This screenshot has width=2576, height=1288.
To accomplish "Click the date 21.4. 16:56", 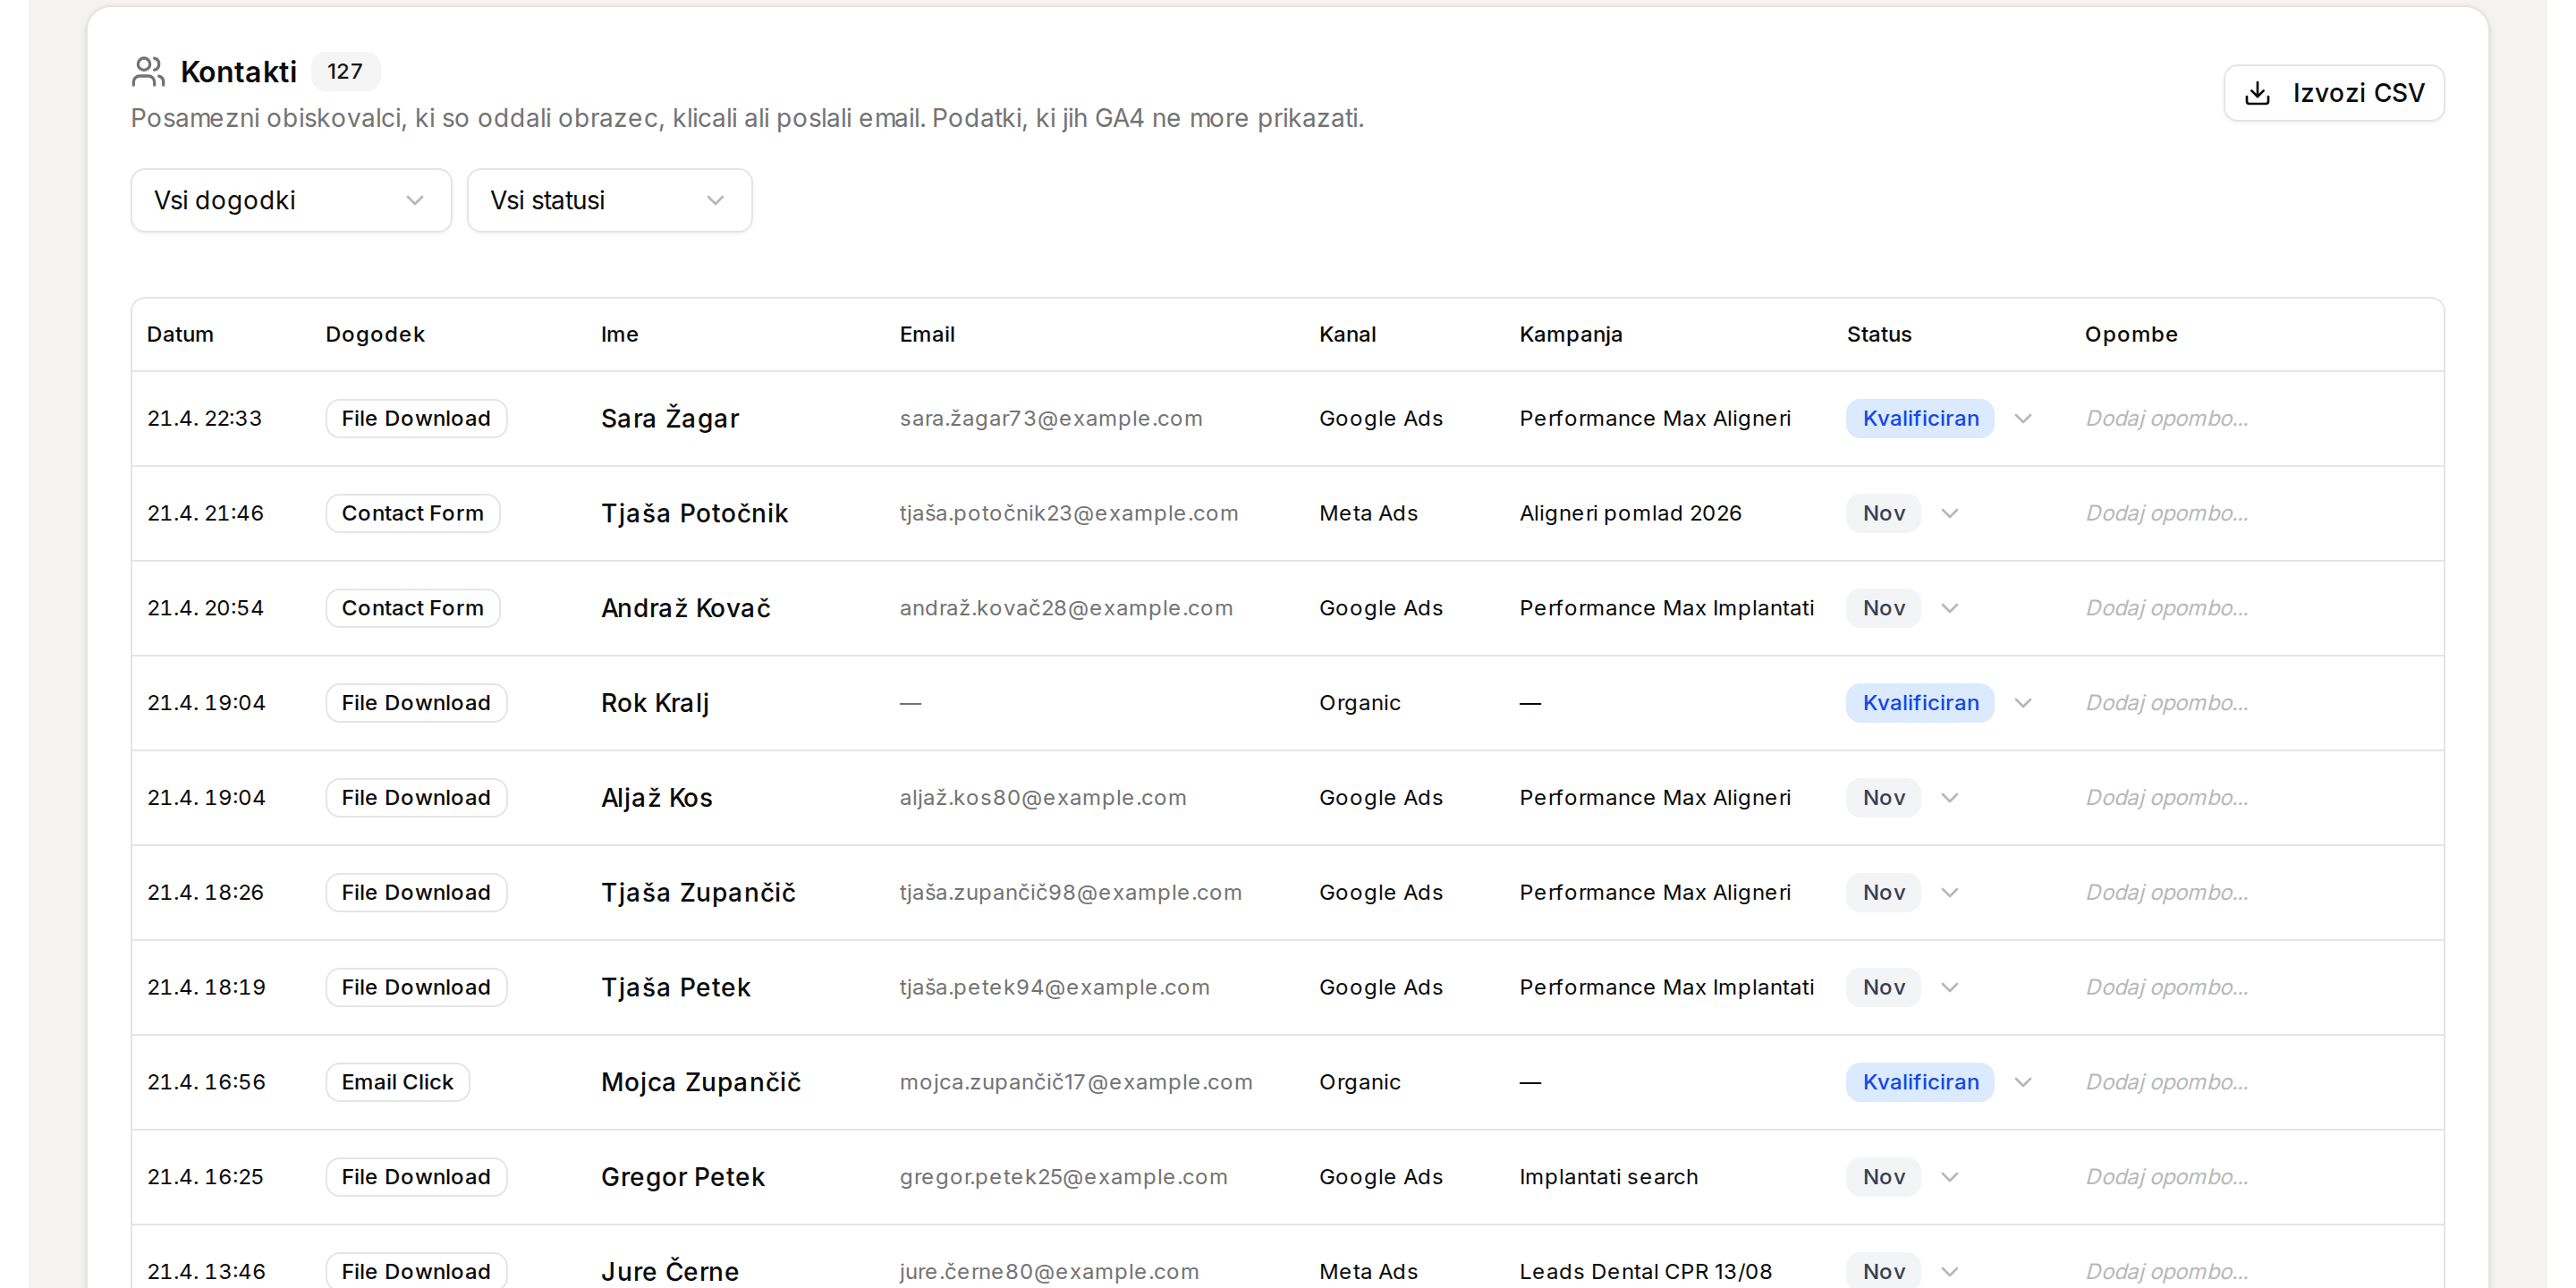I will pyautogui.click(x=206, y=1082).
